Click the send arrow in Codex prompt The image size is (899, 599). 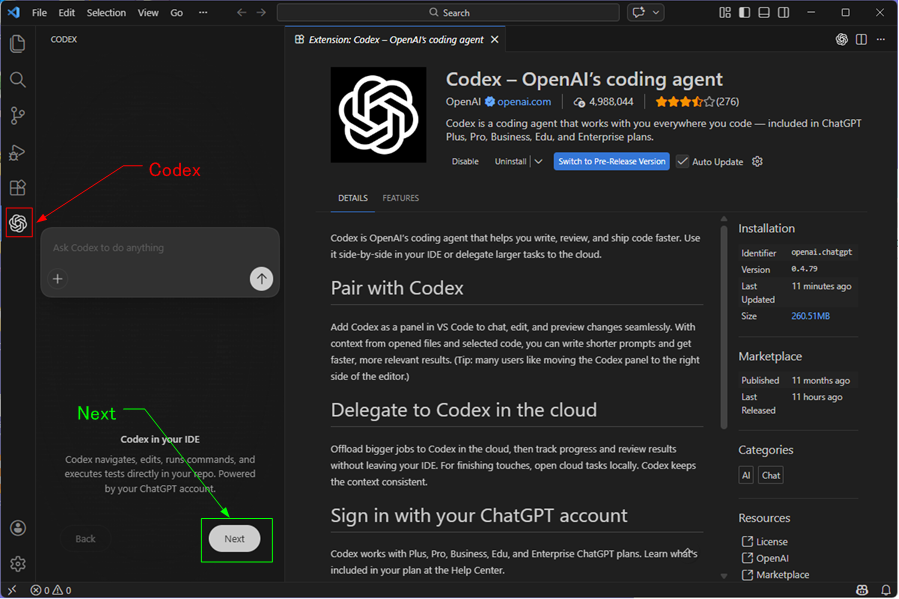[261, 279]
